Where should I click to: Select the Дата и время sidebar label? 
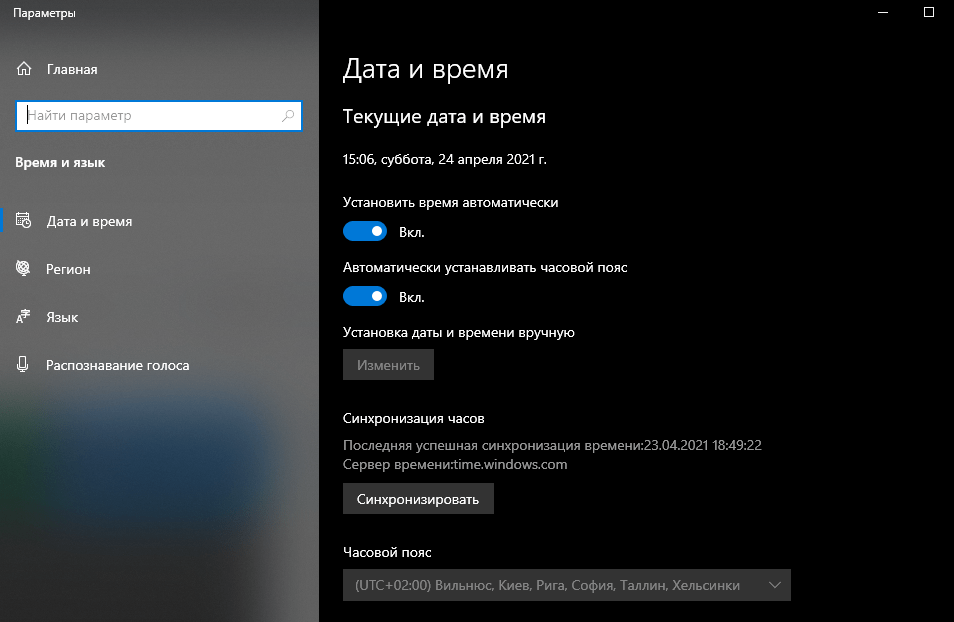click(x=89, y=221)
